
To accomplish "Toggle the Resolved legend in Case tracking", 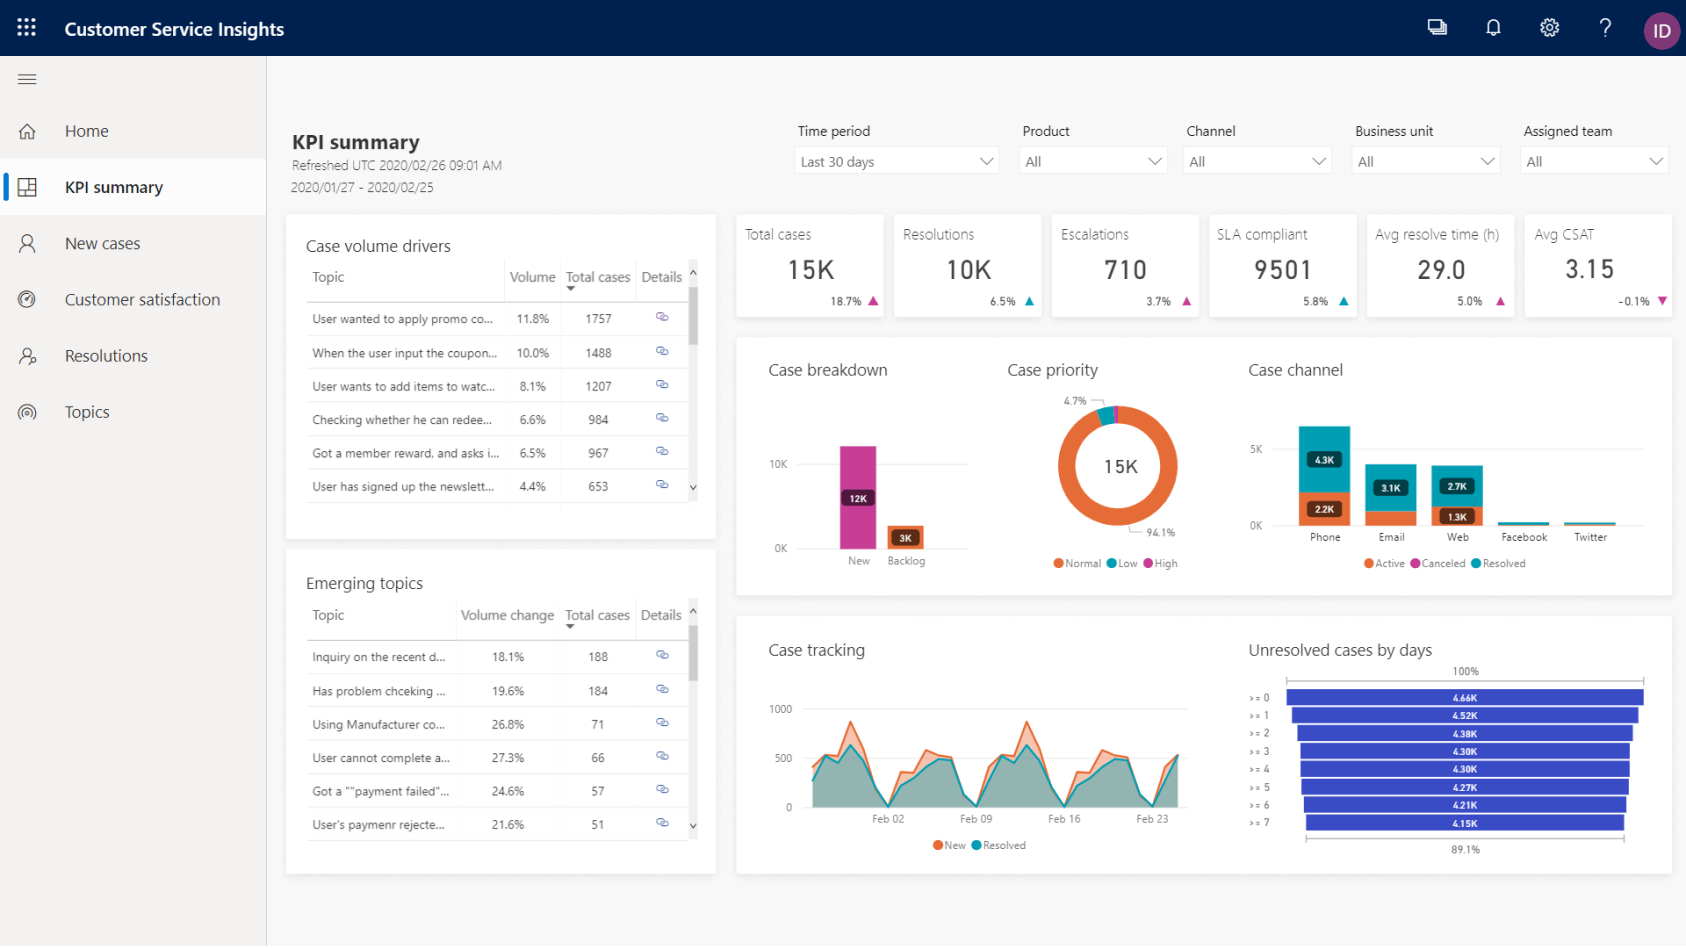I will coord(998,846).
